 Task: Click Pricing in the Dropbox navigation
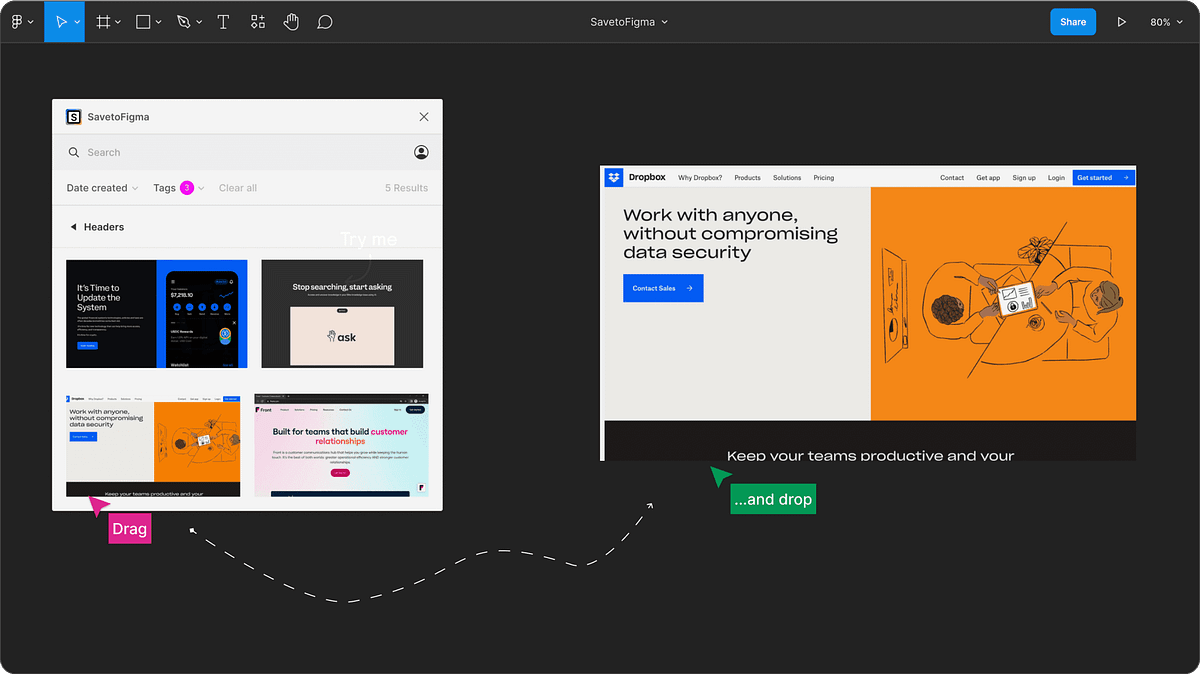point(823,177)
